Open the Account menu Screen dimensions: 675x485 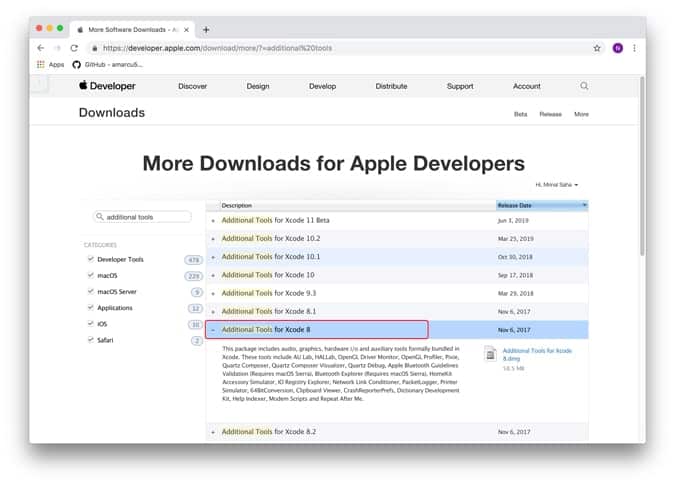526,86
